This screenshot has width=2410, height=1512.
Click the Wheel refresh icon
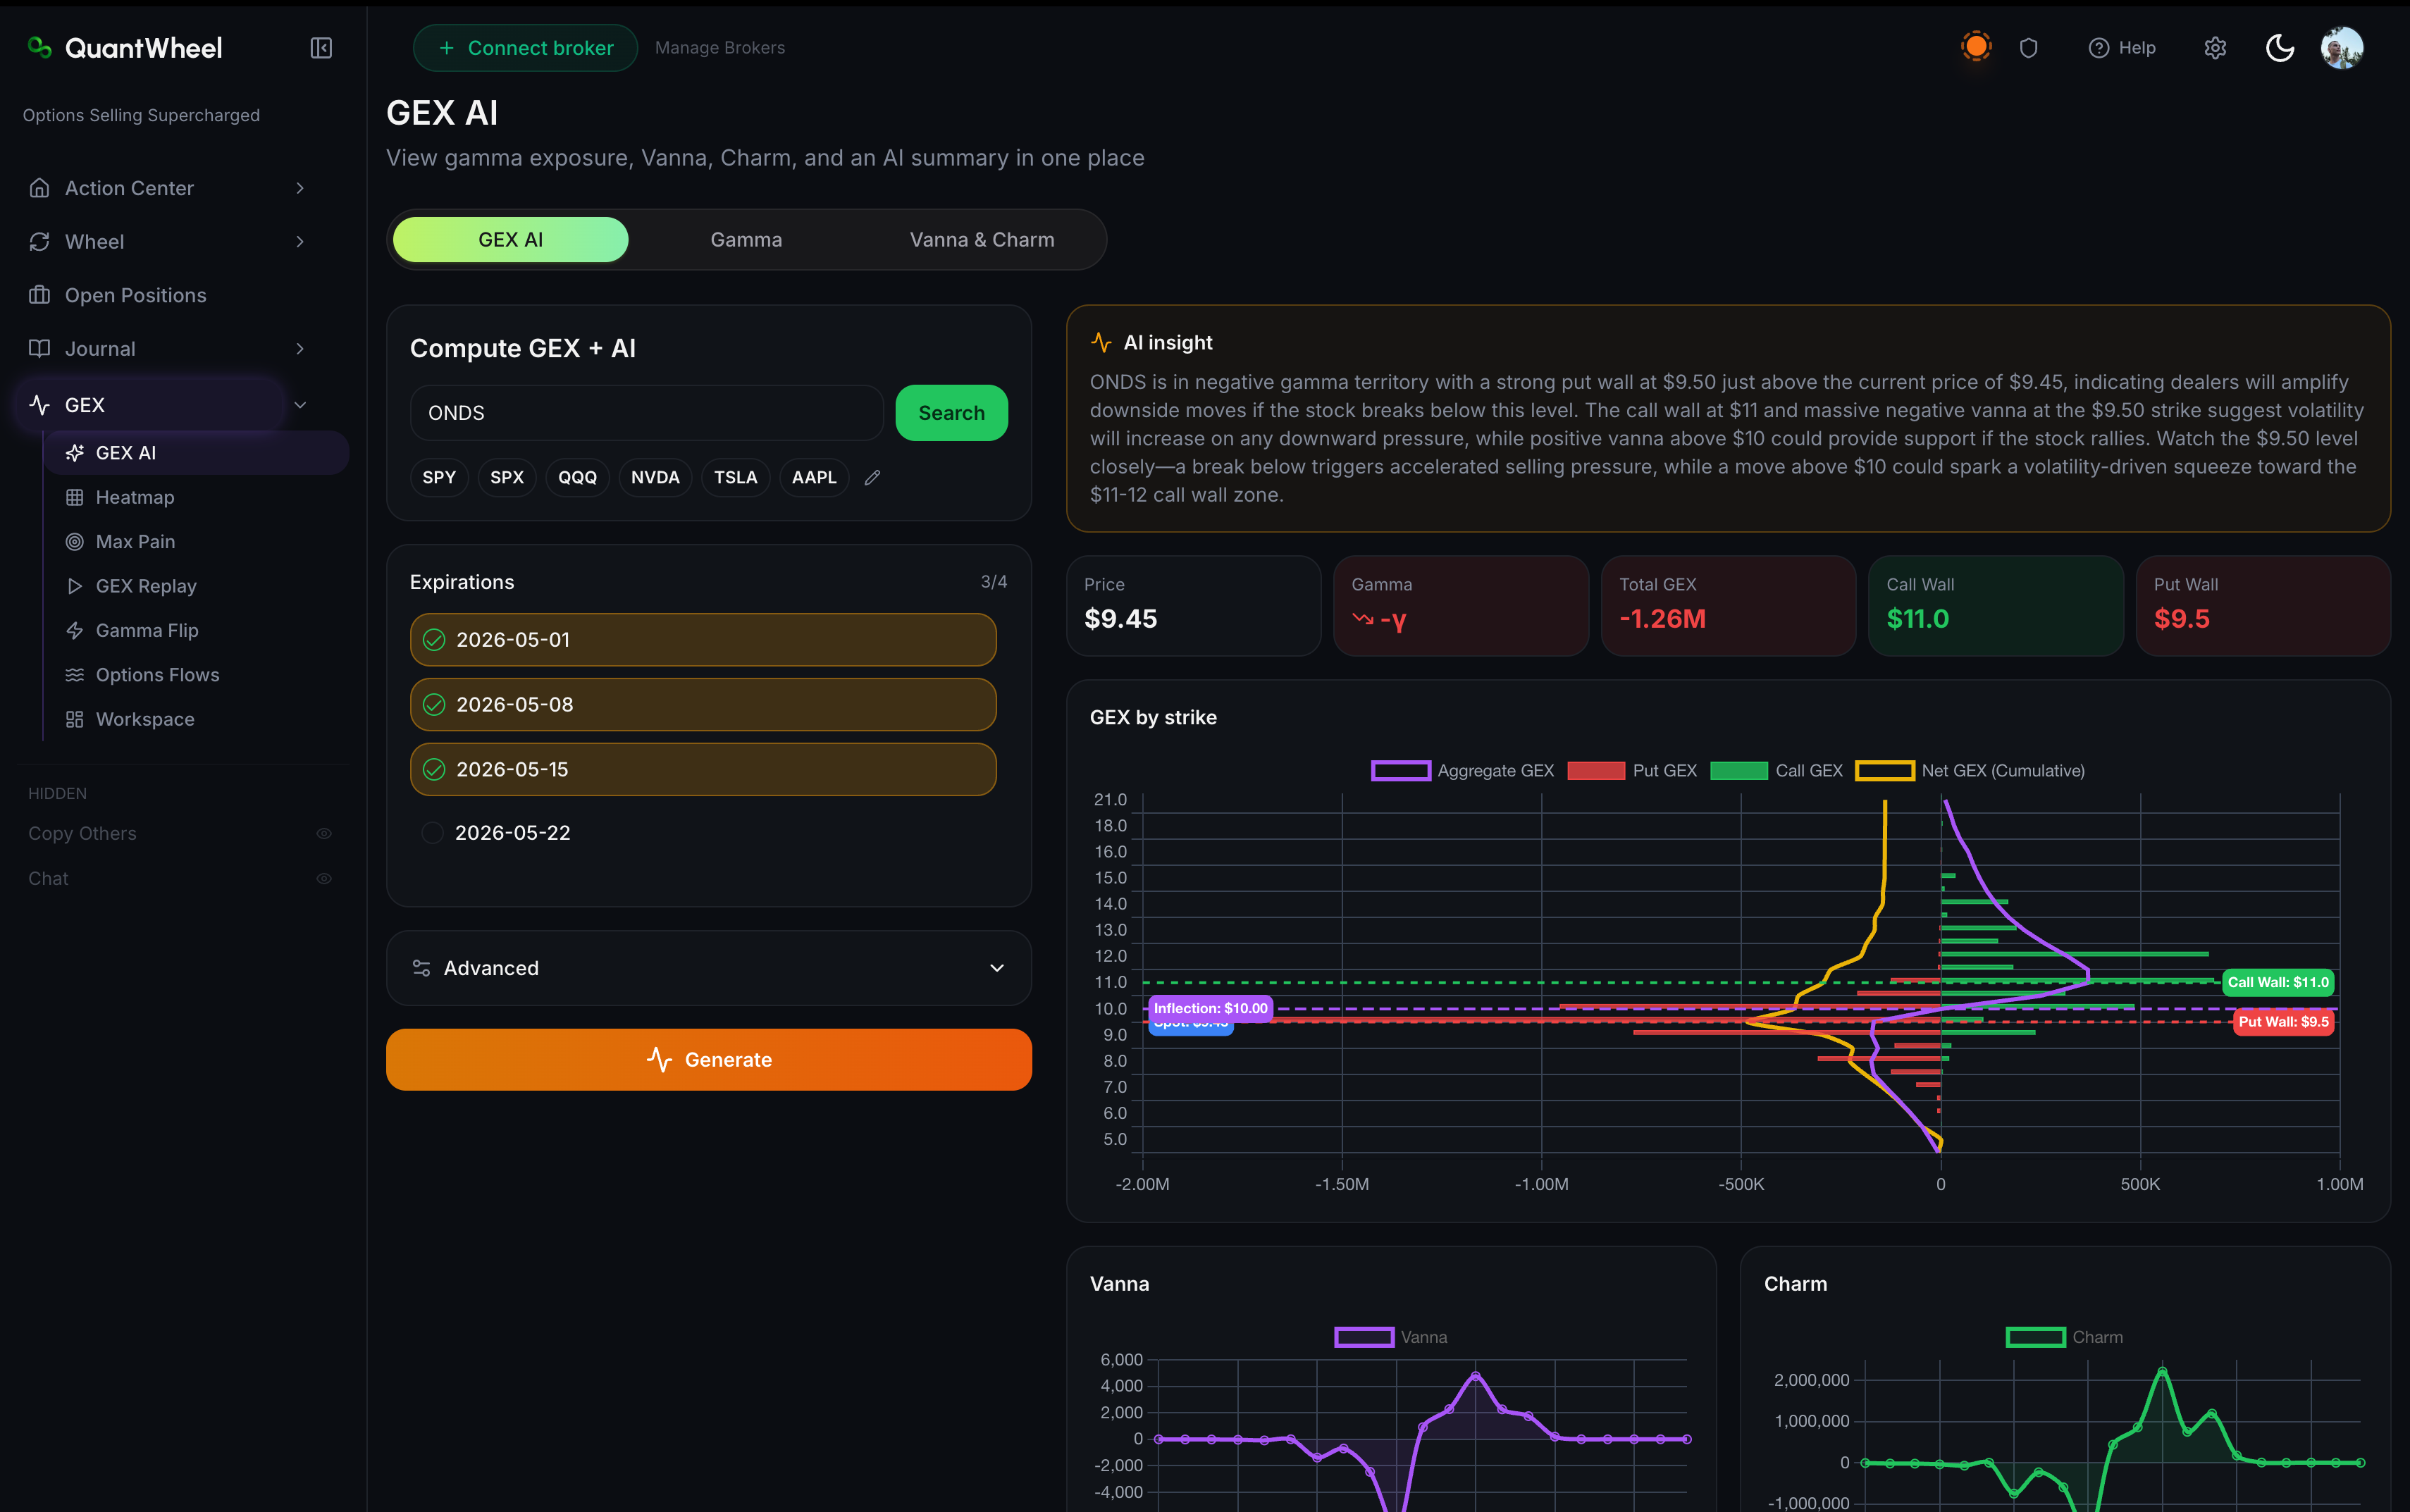tap(40, 242)
